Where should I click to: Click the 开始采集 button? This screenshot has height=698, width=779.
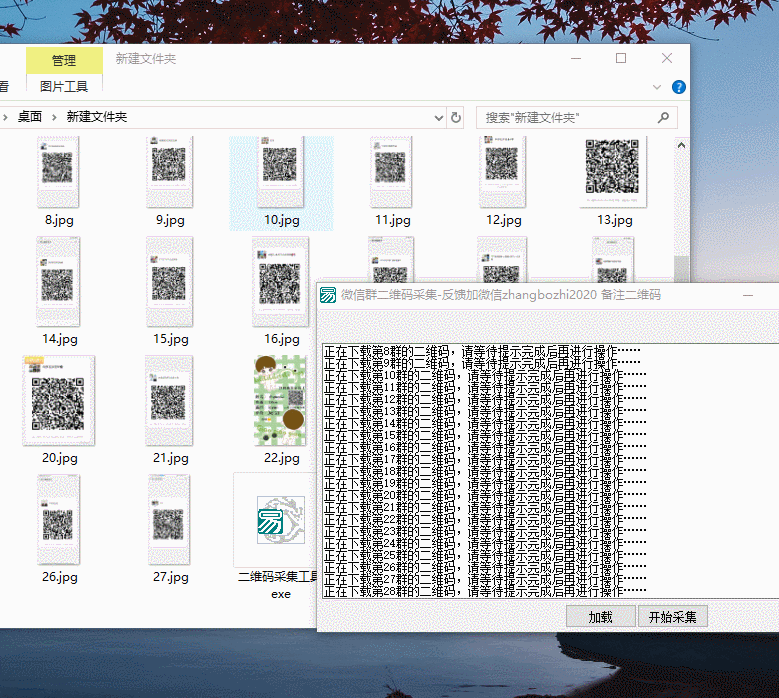pos(672,617)
